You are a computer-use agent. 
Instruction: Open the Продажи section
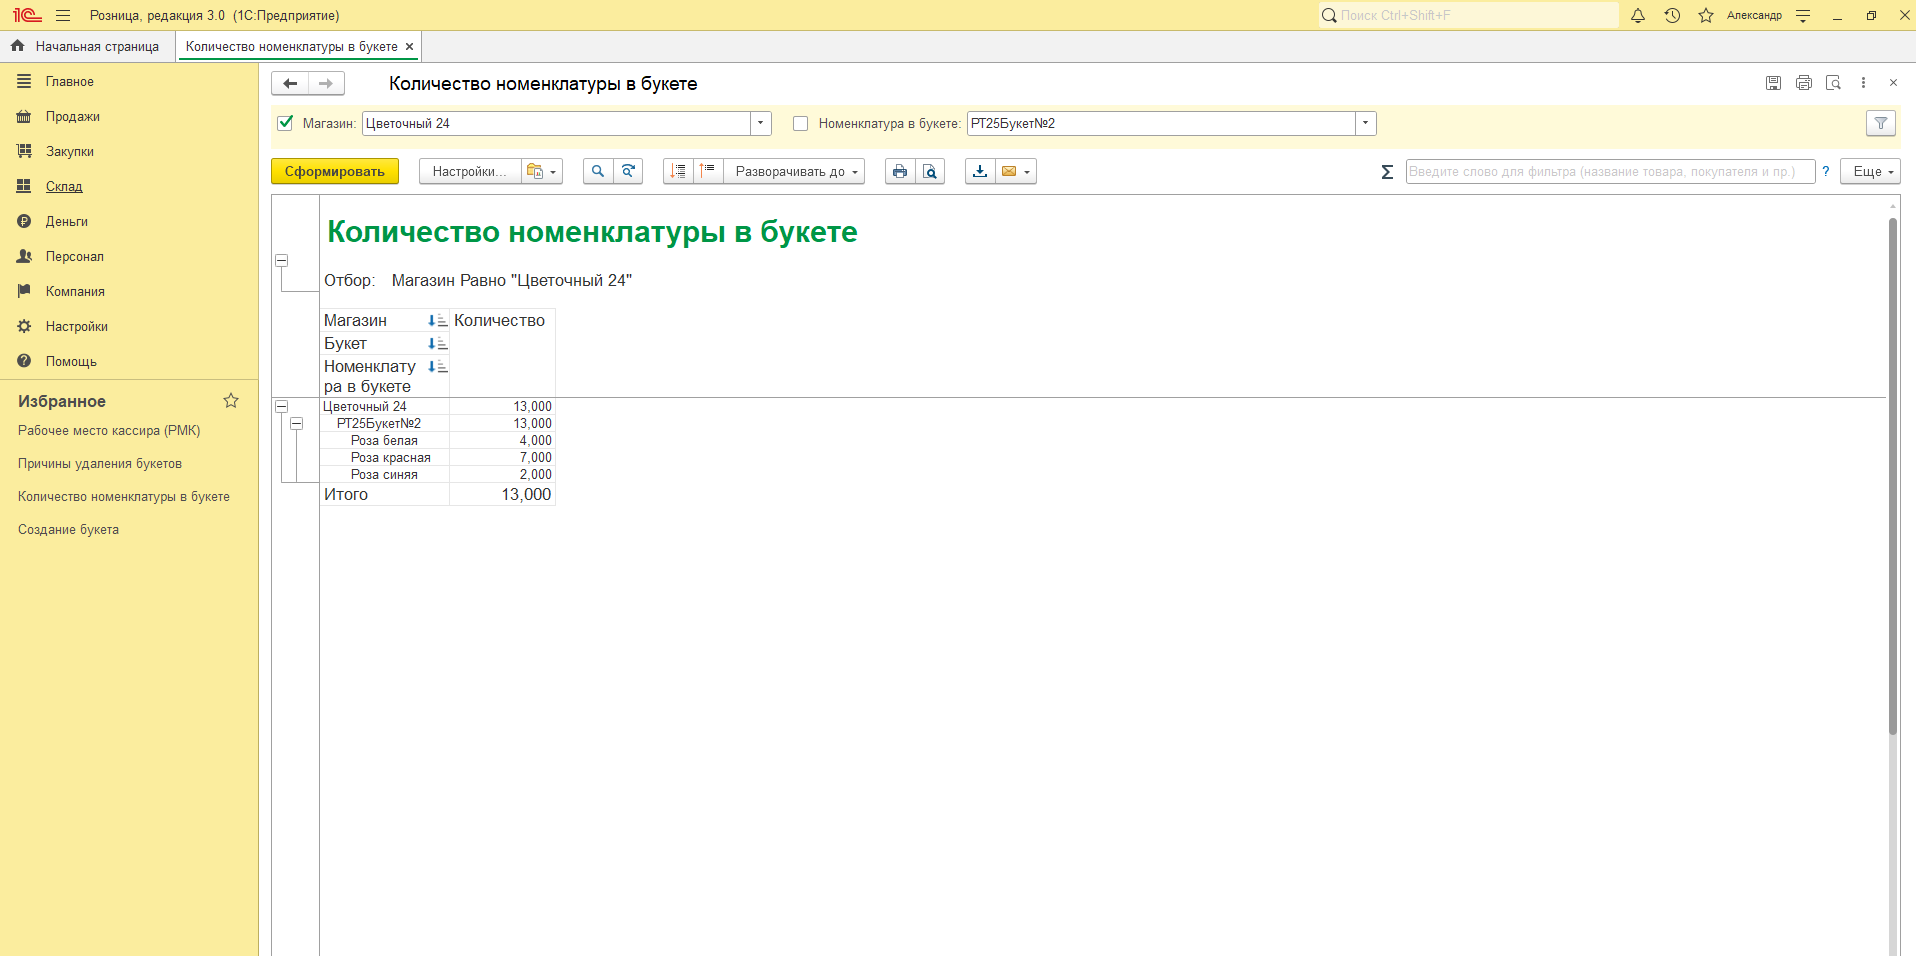click(x=72, y=116)
